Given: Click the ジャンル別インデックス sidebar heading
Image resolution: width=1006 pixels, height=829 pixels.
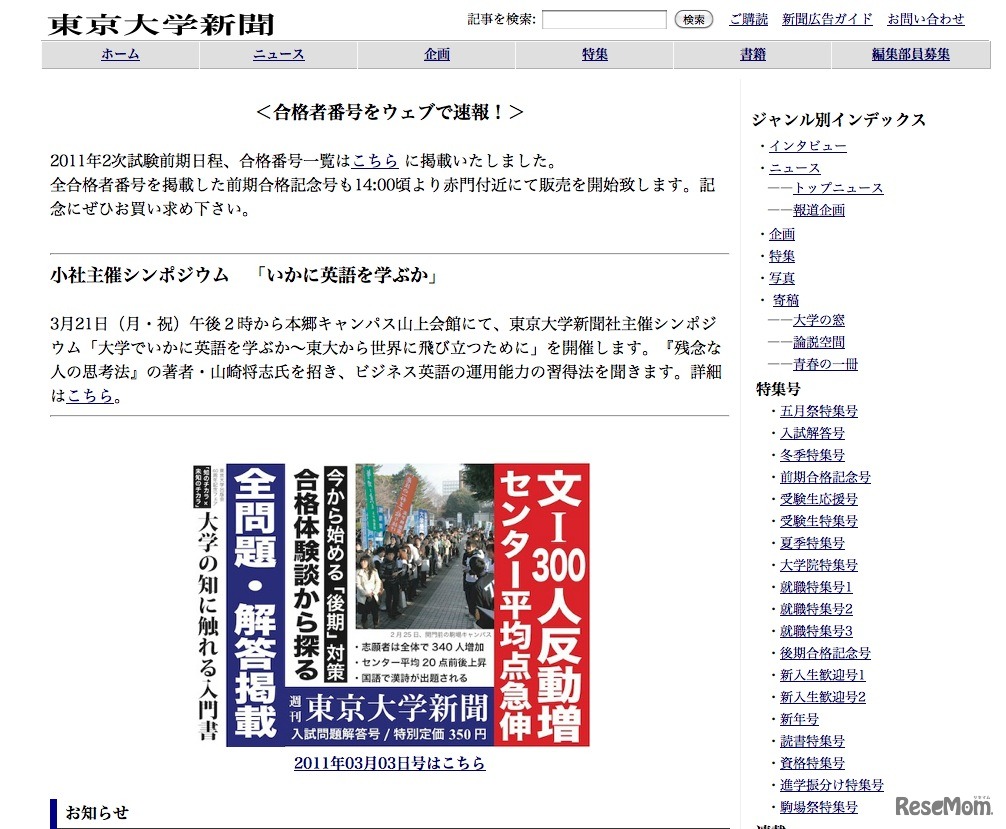Looking at the screenshot, I should tap(839, 120).
